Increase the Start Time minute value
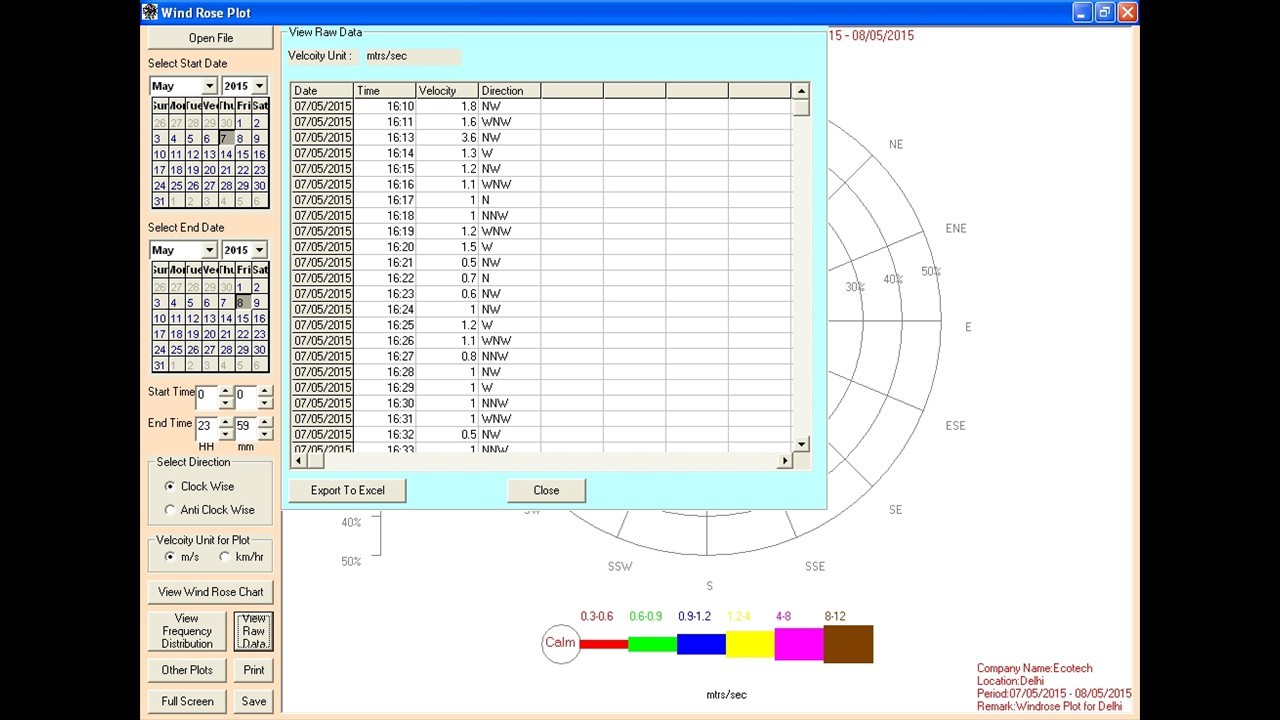 point(265,391)
